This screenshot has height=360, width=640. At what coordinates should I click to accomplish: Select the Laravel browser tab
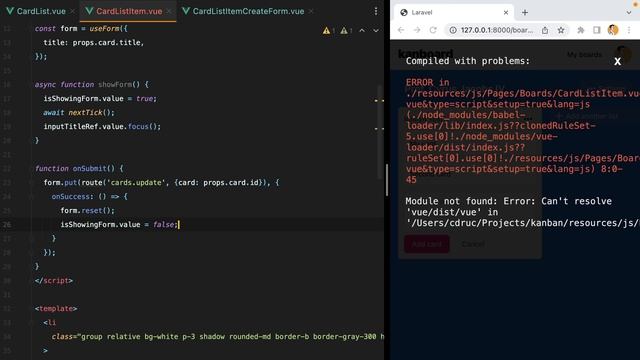tap(453, 13)
